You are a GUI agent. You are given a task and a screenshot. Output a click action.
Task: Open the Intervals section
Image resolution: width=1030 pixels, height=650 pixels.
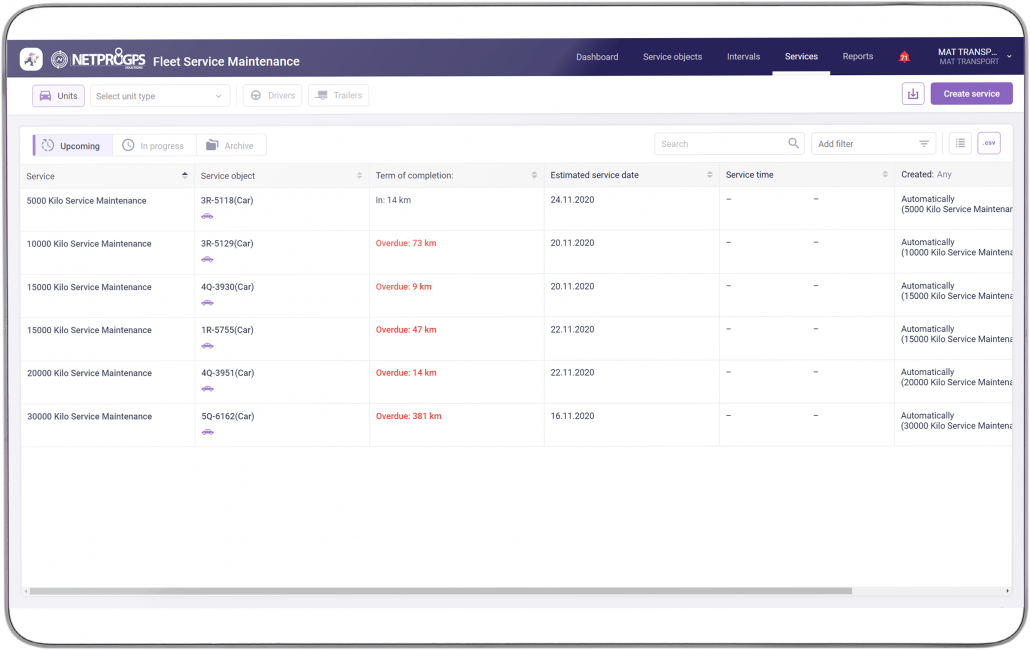click(x=744, y=57)
